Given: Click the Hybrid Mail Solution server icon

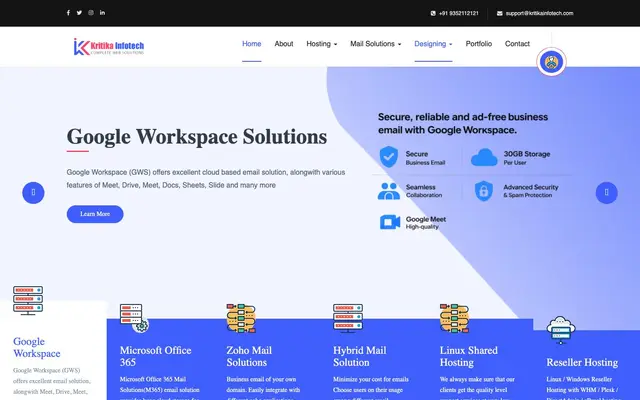Looking at the screenshot, I should 348,318.
